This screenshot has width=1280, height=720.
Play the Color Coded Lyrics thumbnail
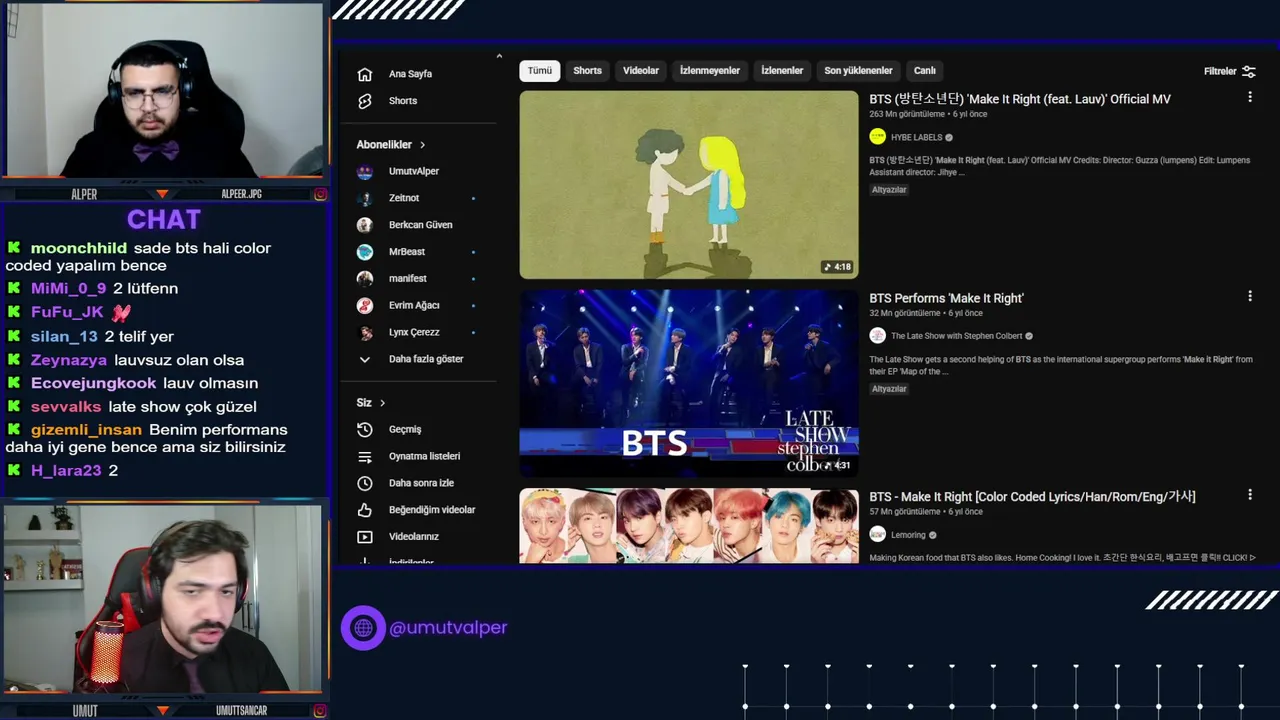click(689, 526)
